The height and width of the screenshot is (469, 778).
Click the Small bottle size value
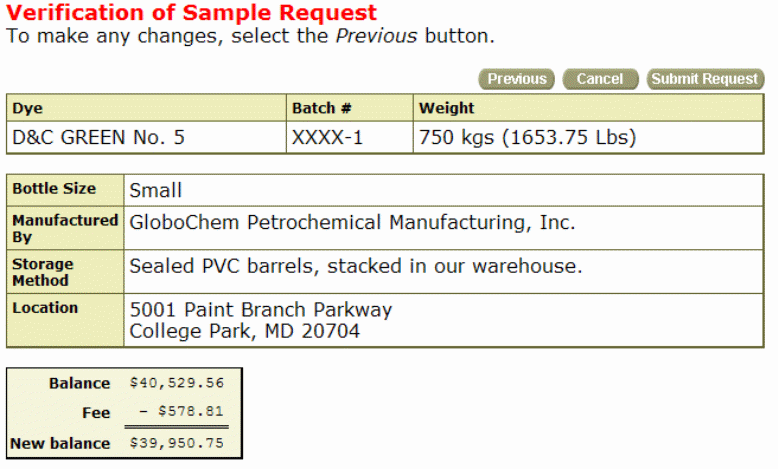[156, 190]
